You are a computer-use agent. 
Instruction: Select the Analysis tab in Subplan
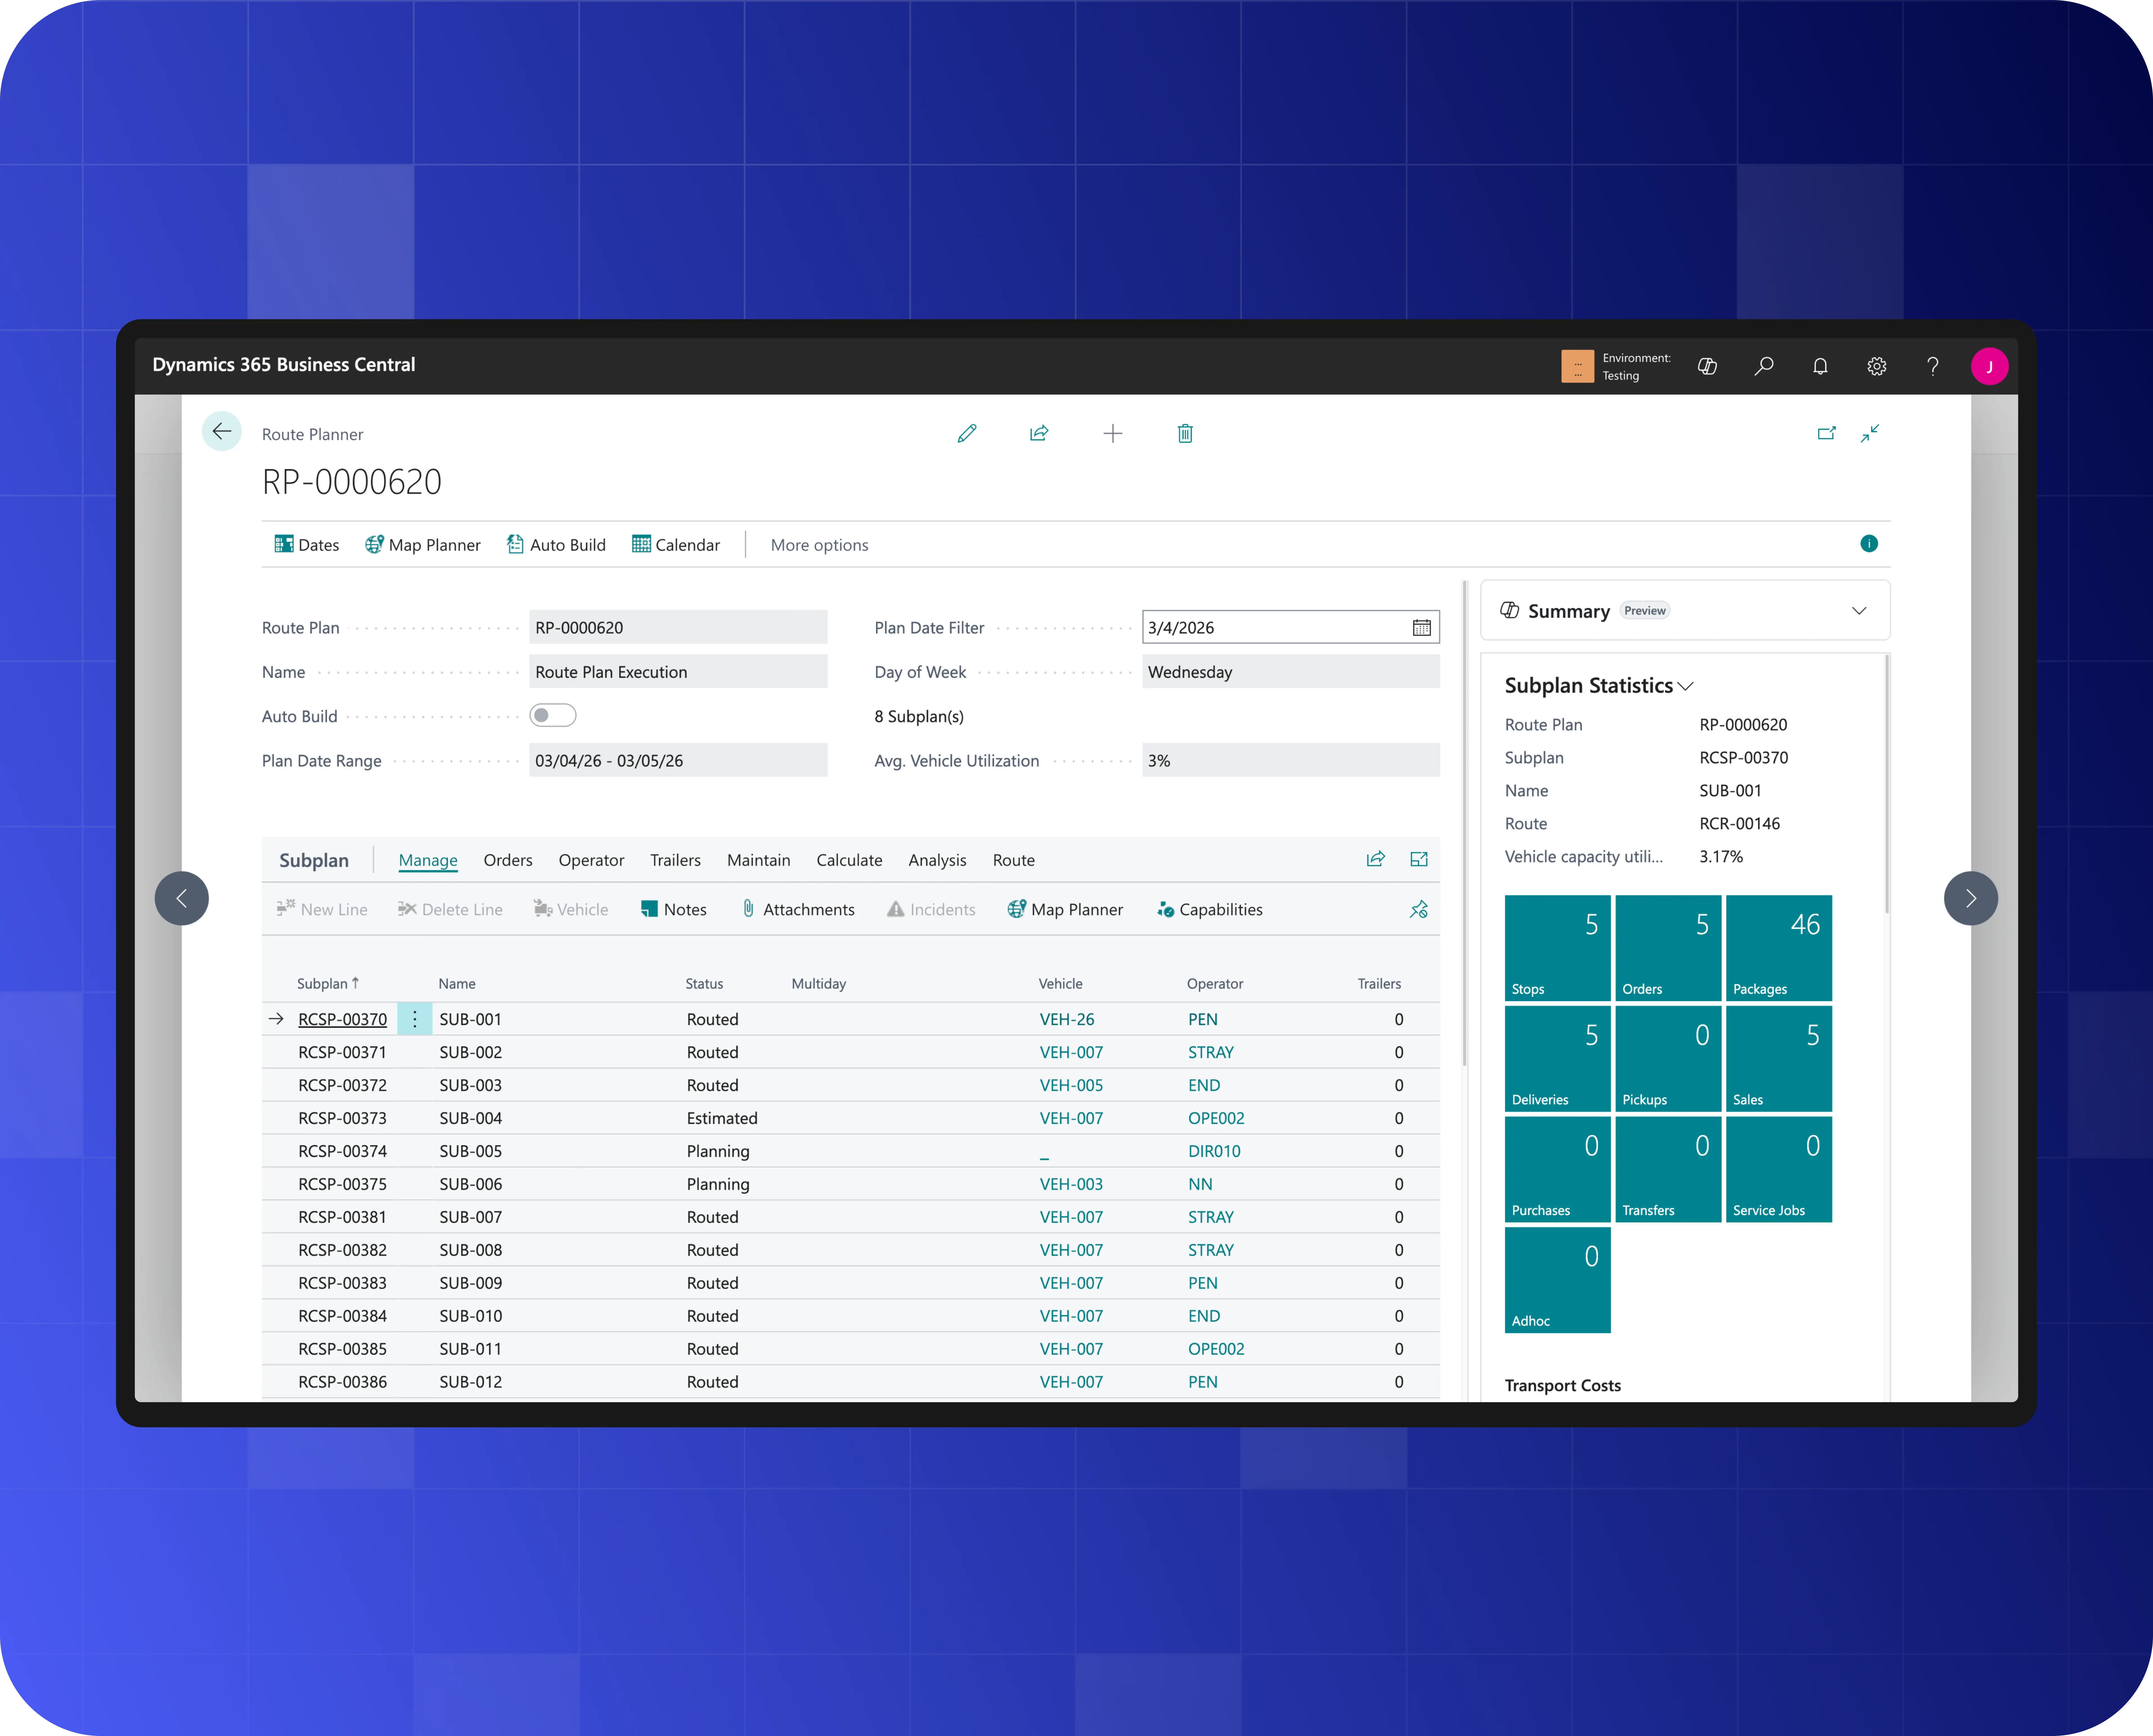tap(937, 860)
